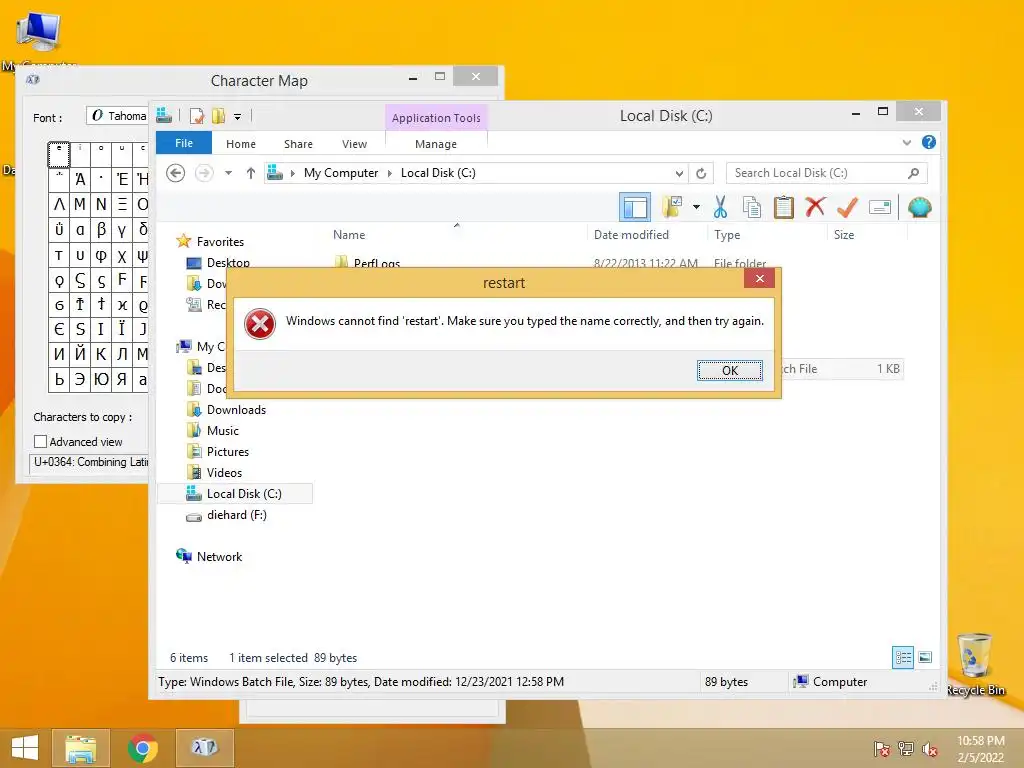Toggle the navigation pane toolbar icon
The image size is (1024, 768).
pyautogui.click(x=634, y=208)
